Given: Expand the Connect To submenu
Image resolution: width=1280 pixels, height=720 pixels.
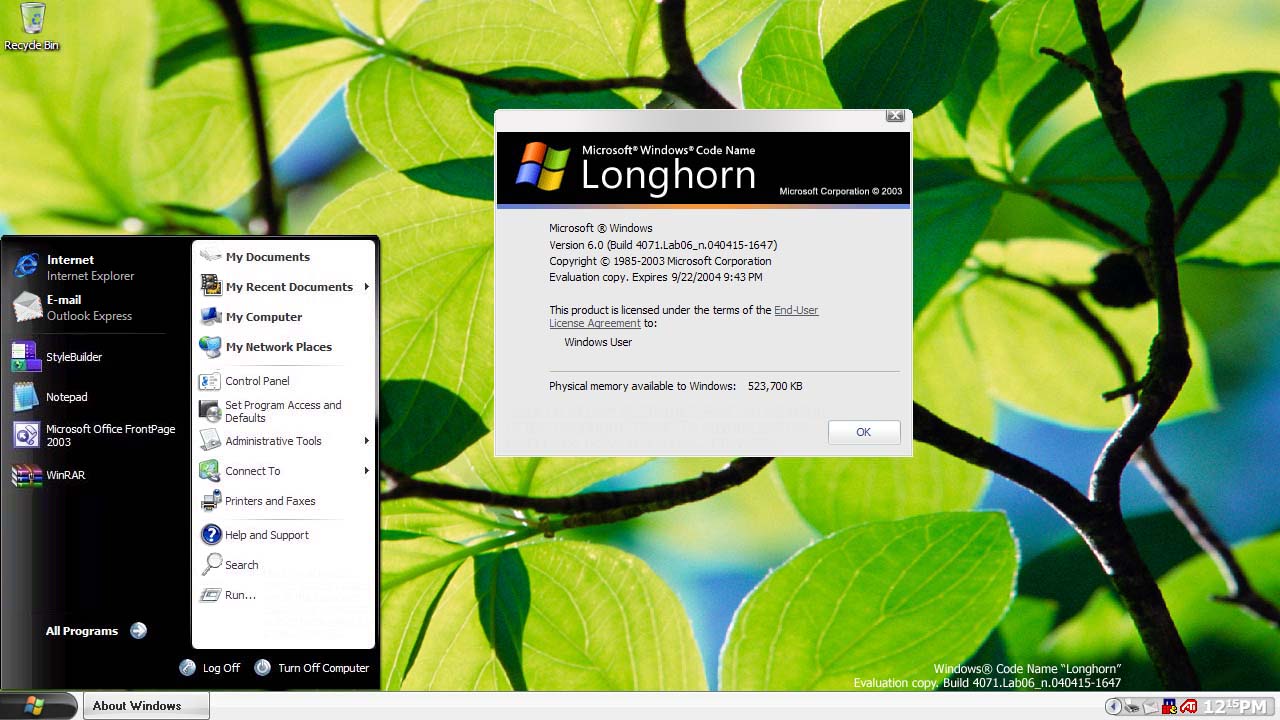Looking at the screenshot, I should [252, 470].
